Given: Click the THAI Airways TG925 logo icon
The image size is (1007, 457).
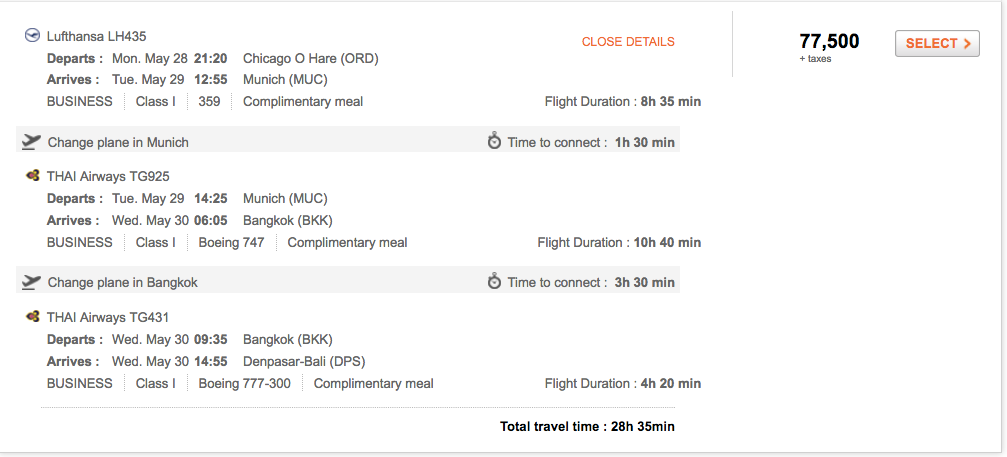Looking at the screenshot, I should [32, 176].
